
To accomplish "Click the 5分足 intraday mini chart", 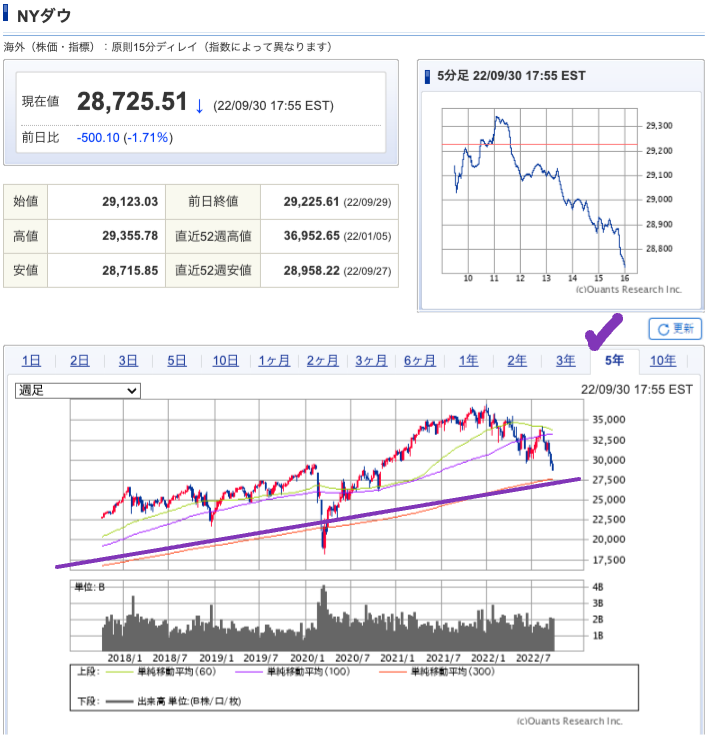I will click(539, 191).
